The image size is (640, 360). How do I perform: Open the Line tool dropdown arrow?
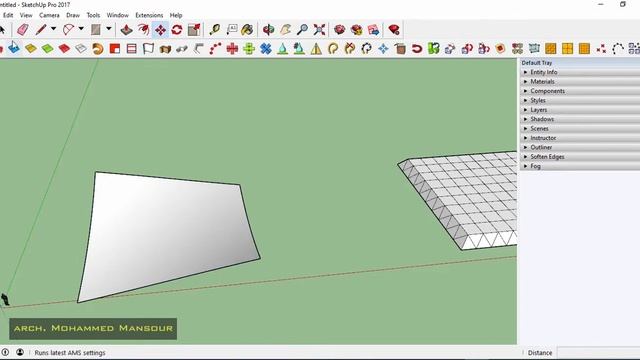point(53,29)
